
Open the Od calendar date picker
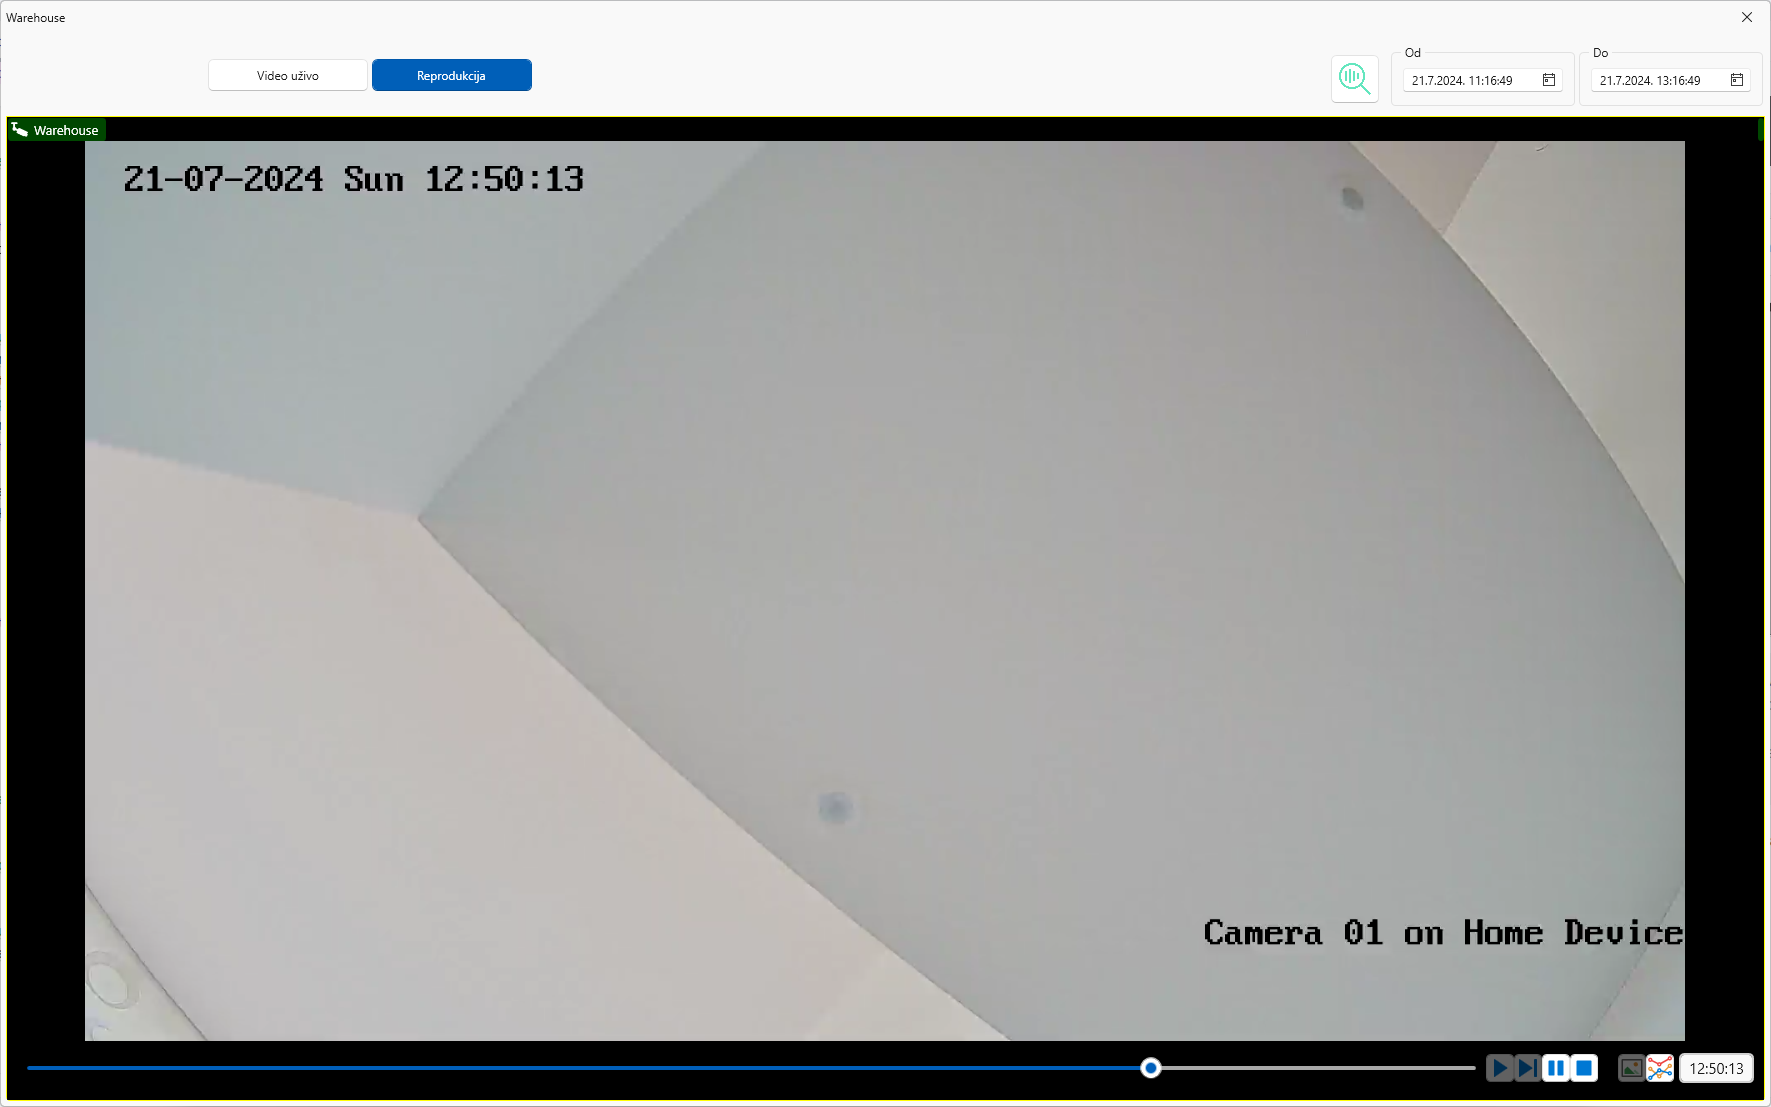pyautogui.click(x=1547, y=79)
